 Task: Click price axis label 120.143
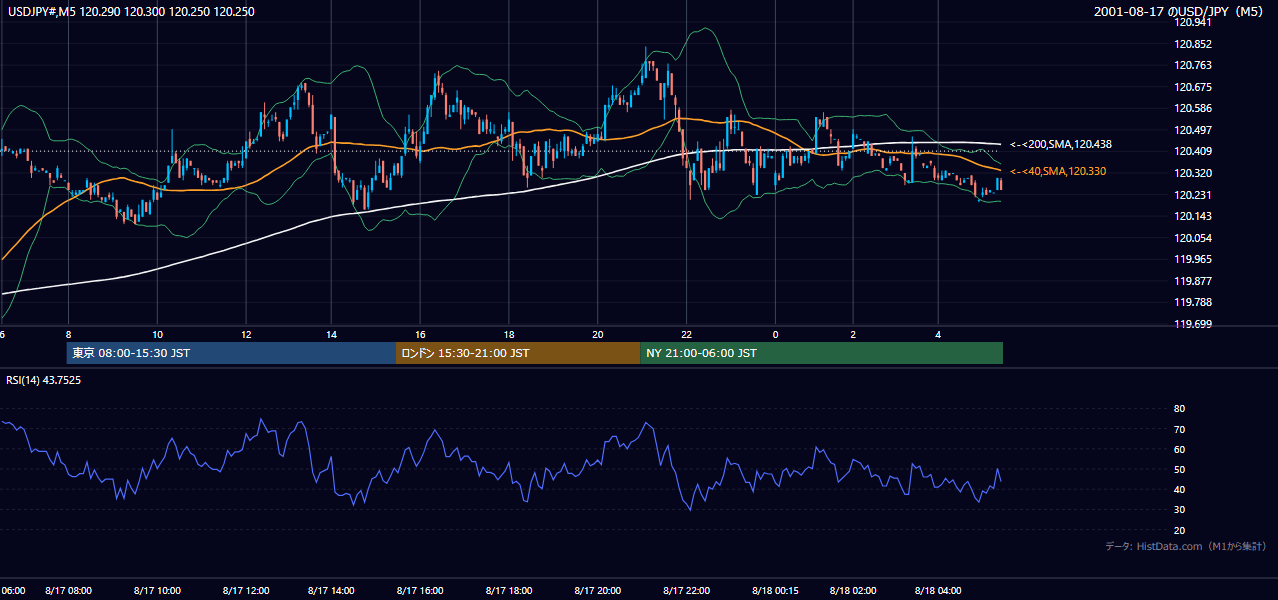click(x=1195, y=216)
